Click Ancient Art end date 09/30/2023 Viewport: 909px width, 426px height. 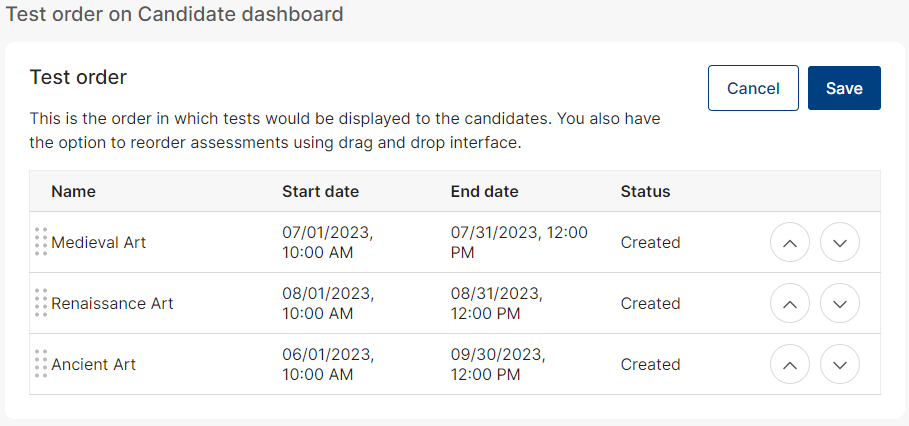tap(498, 354)
